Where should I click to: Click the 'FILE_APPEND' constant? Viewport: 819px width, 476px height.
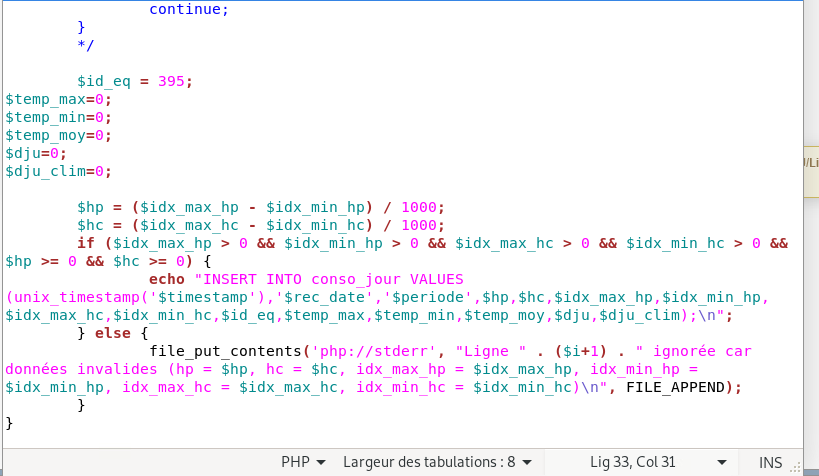675,387
